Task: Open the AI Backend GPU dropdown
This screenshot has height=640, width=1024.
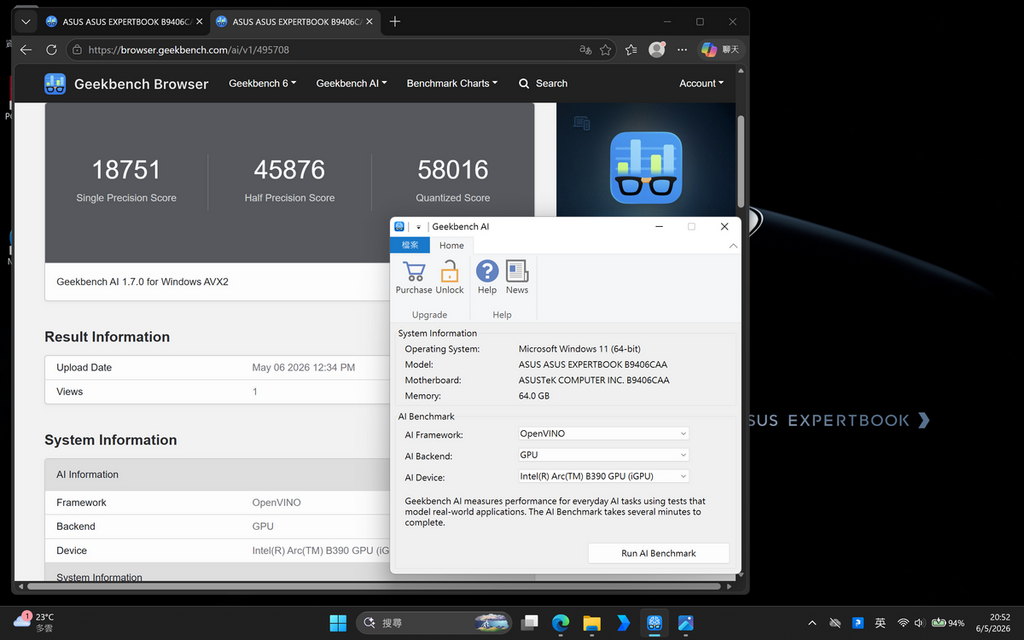Action: tap(603, 455)
